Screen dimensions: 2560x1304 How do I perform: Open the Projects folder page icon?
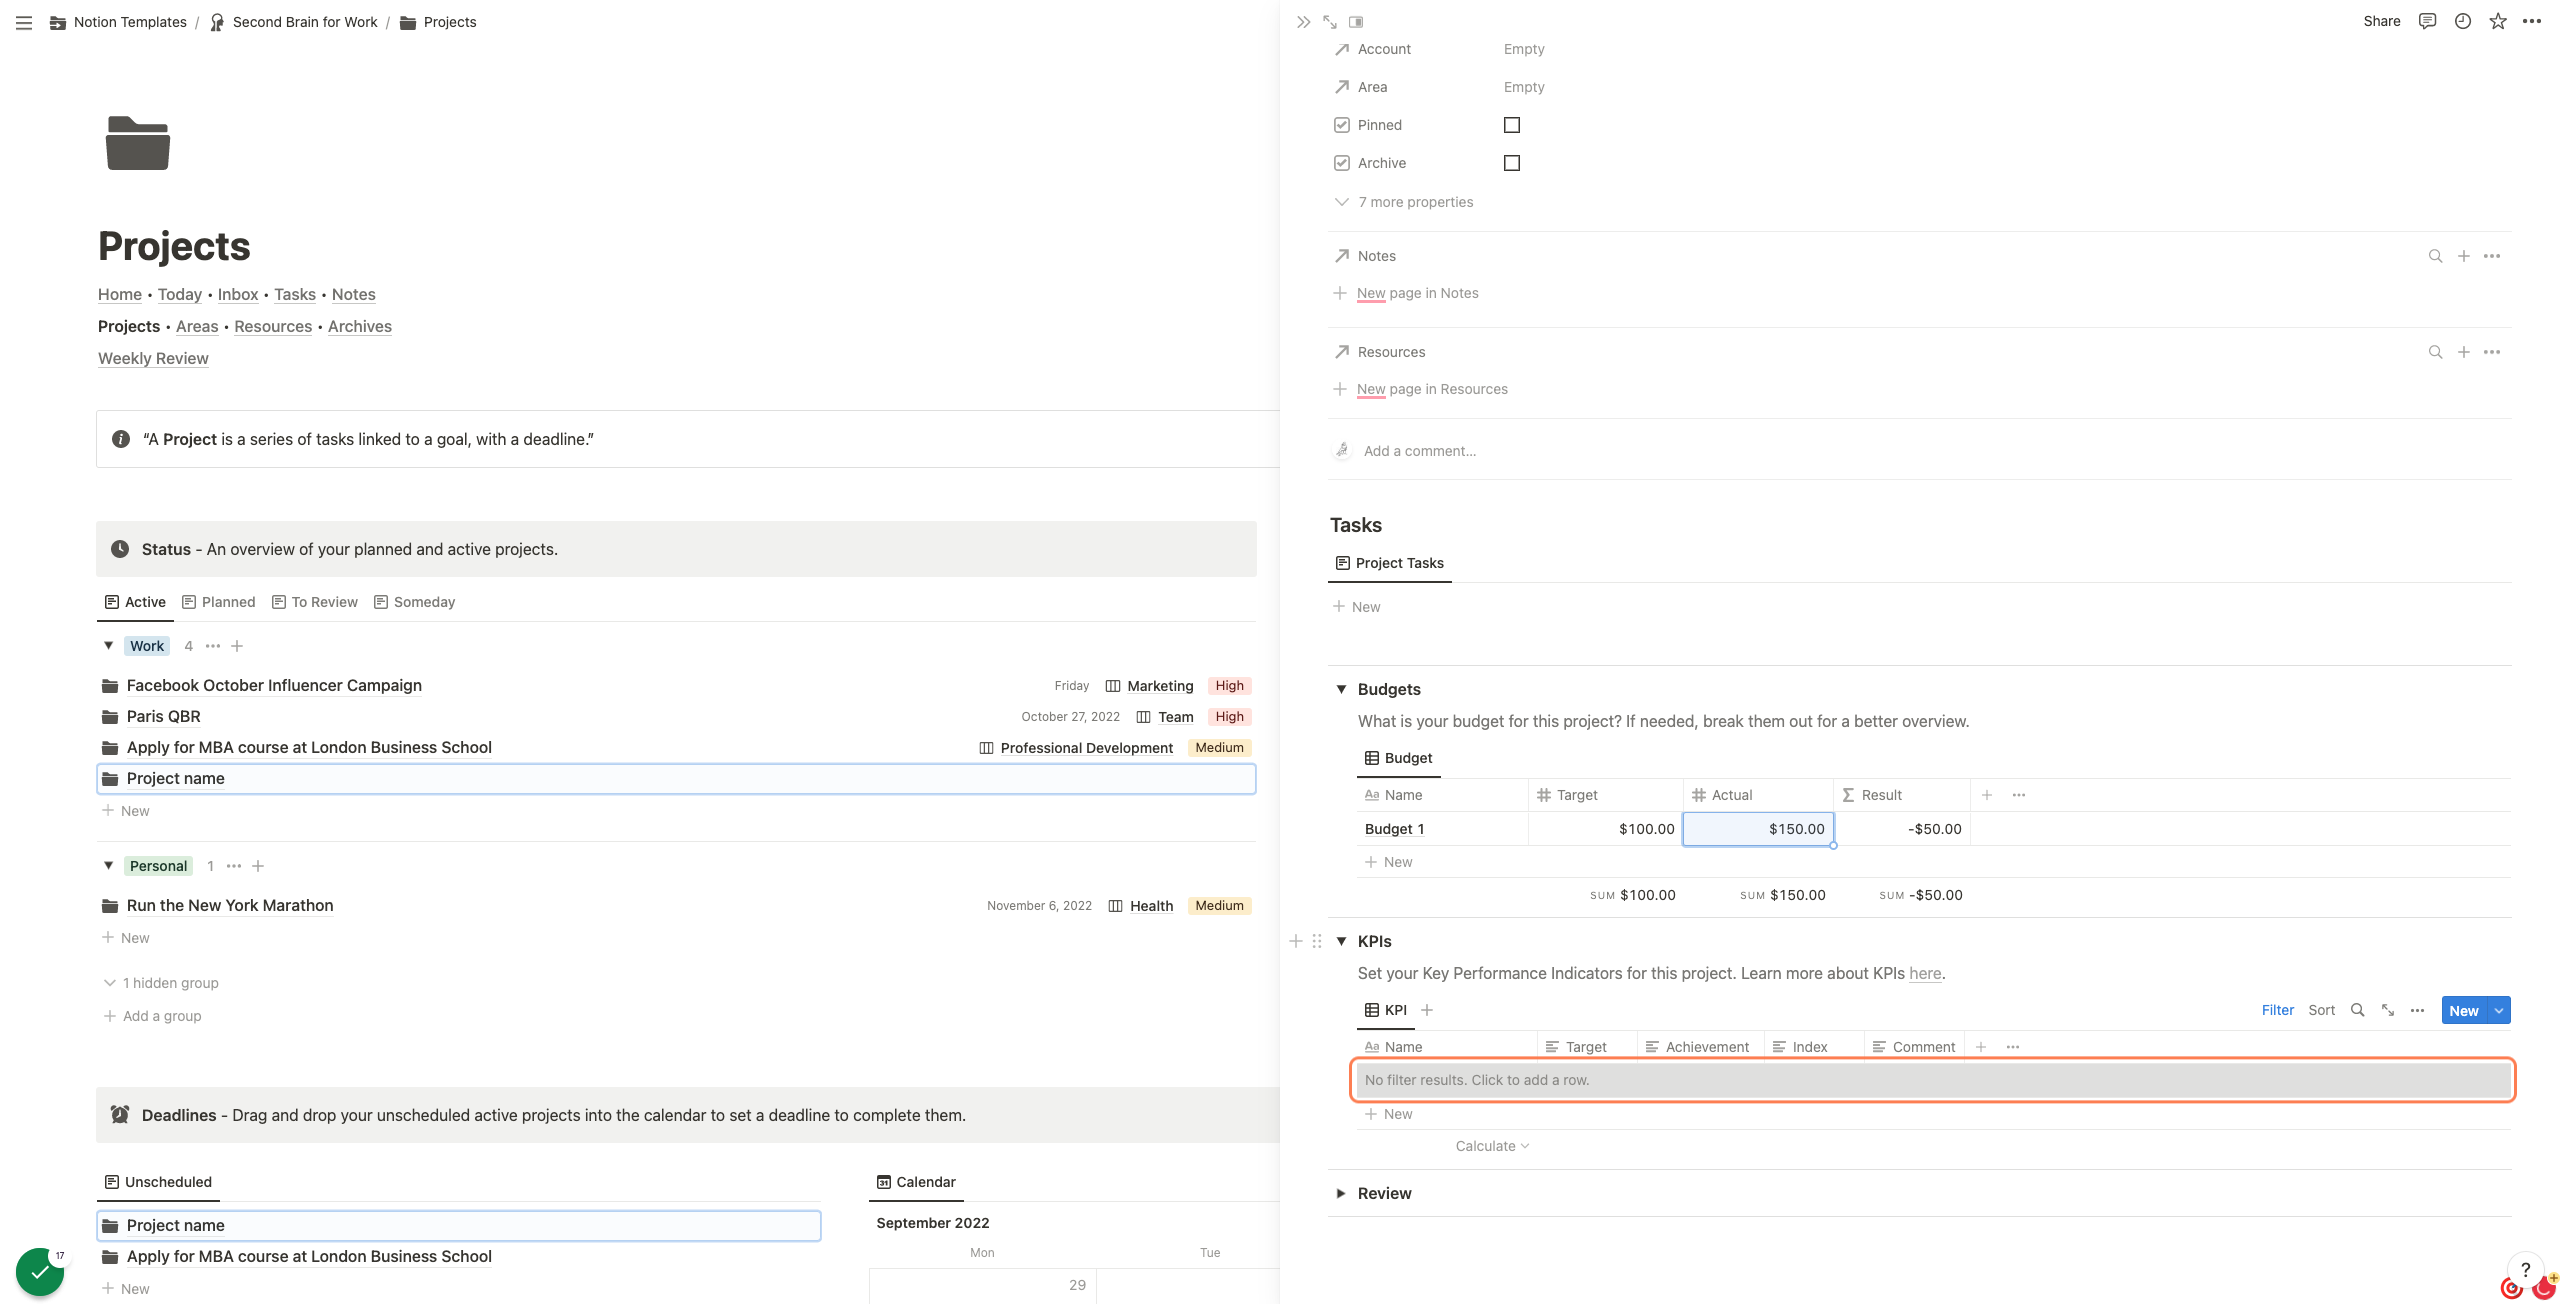click(138, 143)
